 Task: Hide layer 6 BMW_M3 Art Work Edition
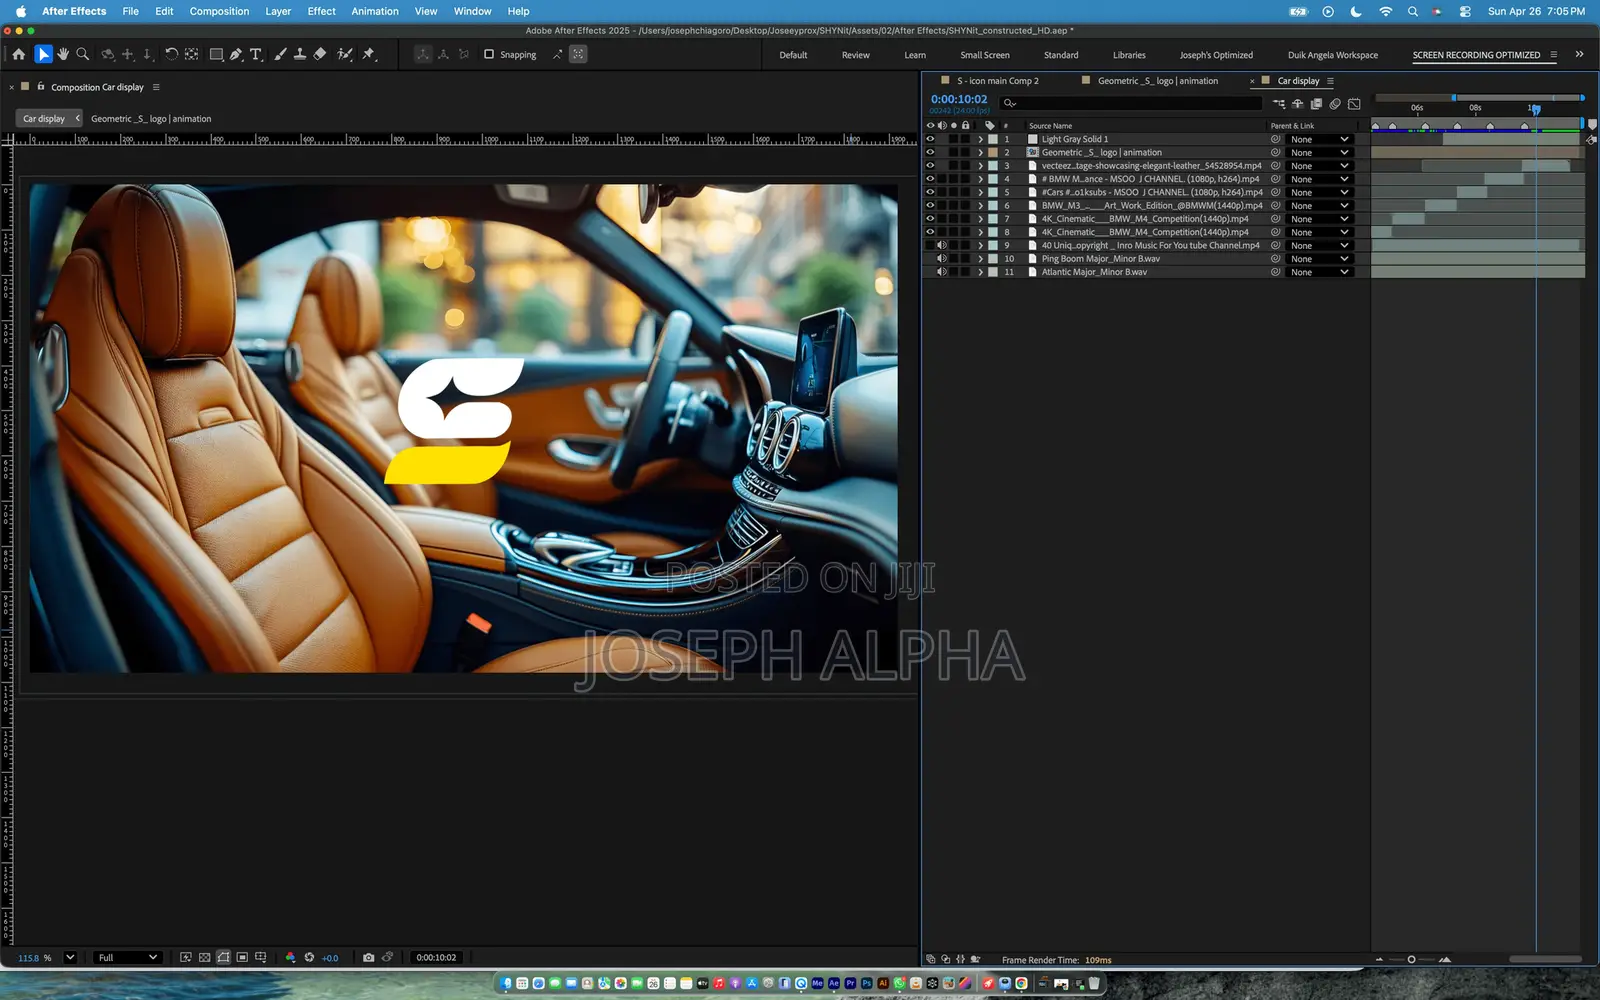(x=930, y=205)
